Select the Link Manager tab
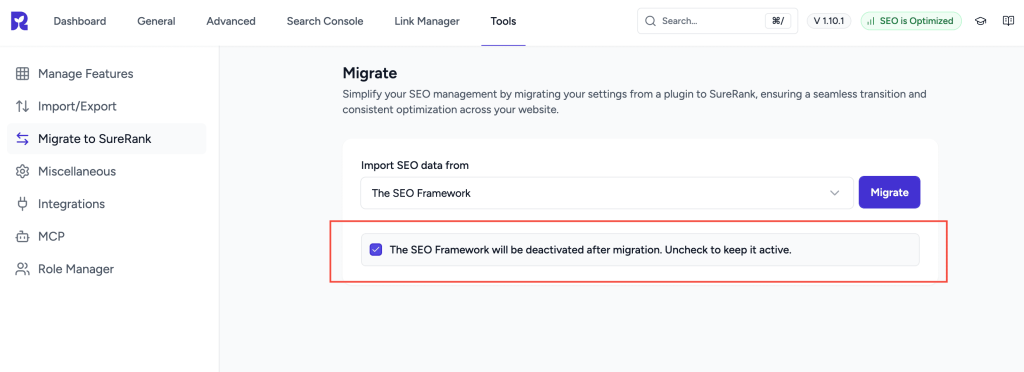Image resolution: width=1024 pixels, height=372 pixels. (x=427, y=22)
